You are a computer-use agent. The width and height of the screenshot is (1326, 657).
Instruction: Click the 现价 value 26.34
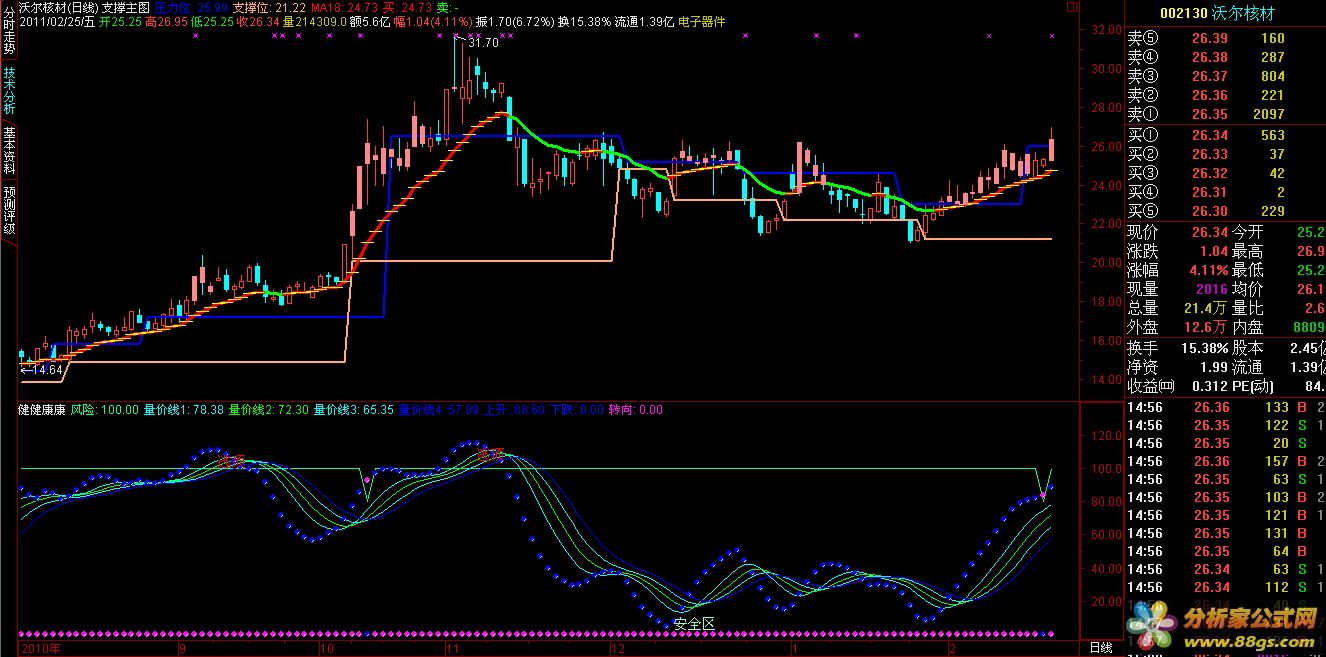click(1209, 232)
